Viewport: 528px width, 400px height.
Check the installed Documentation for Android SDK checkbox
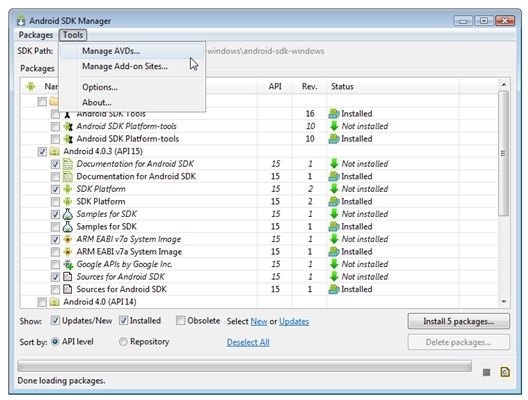(x=55, y=176)
